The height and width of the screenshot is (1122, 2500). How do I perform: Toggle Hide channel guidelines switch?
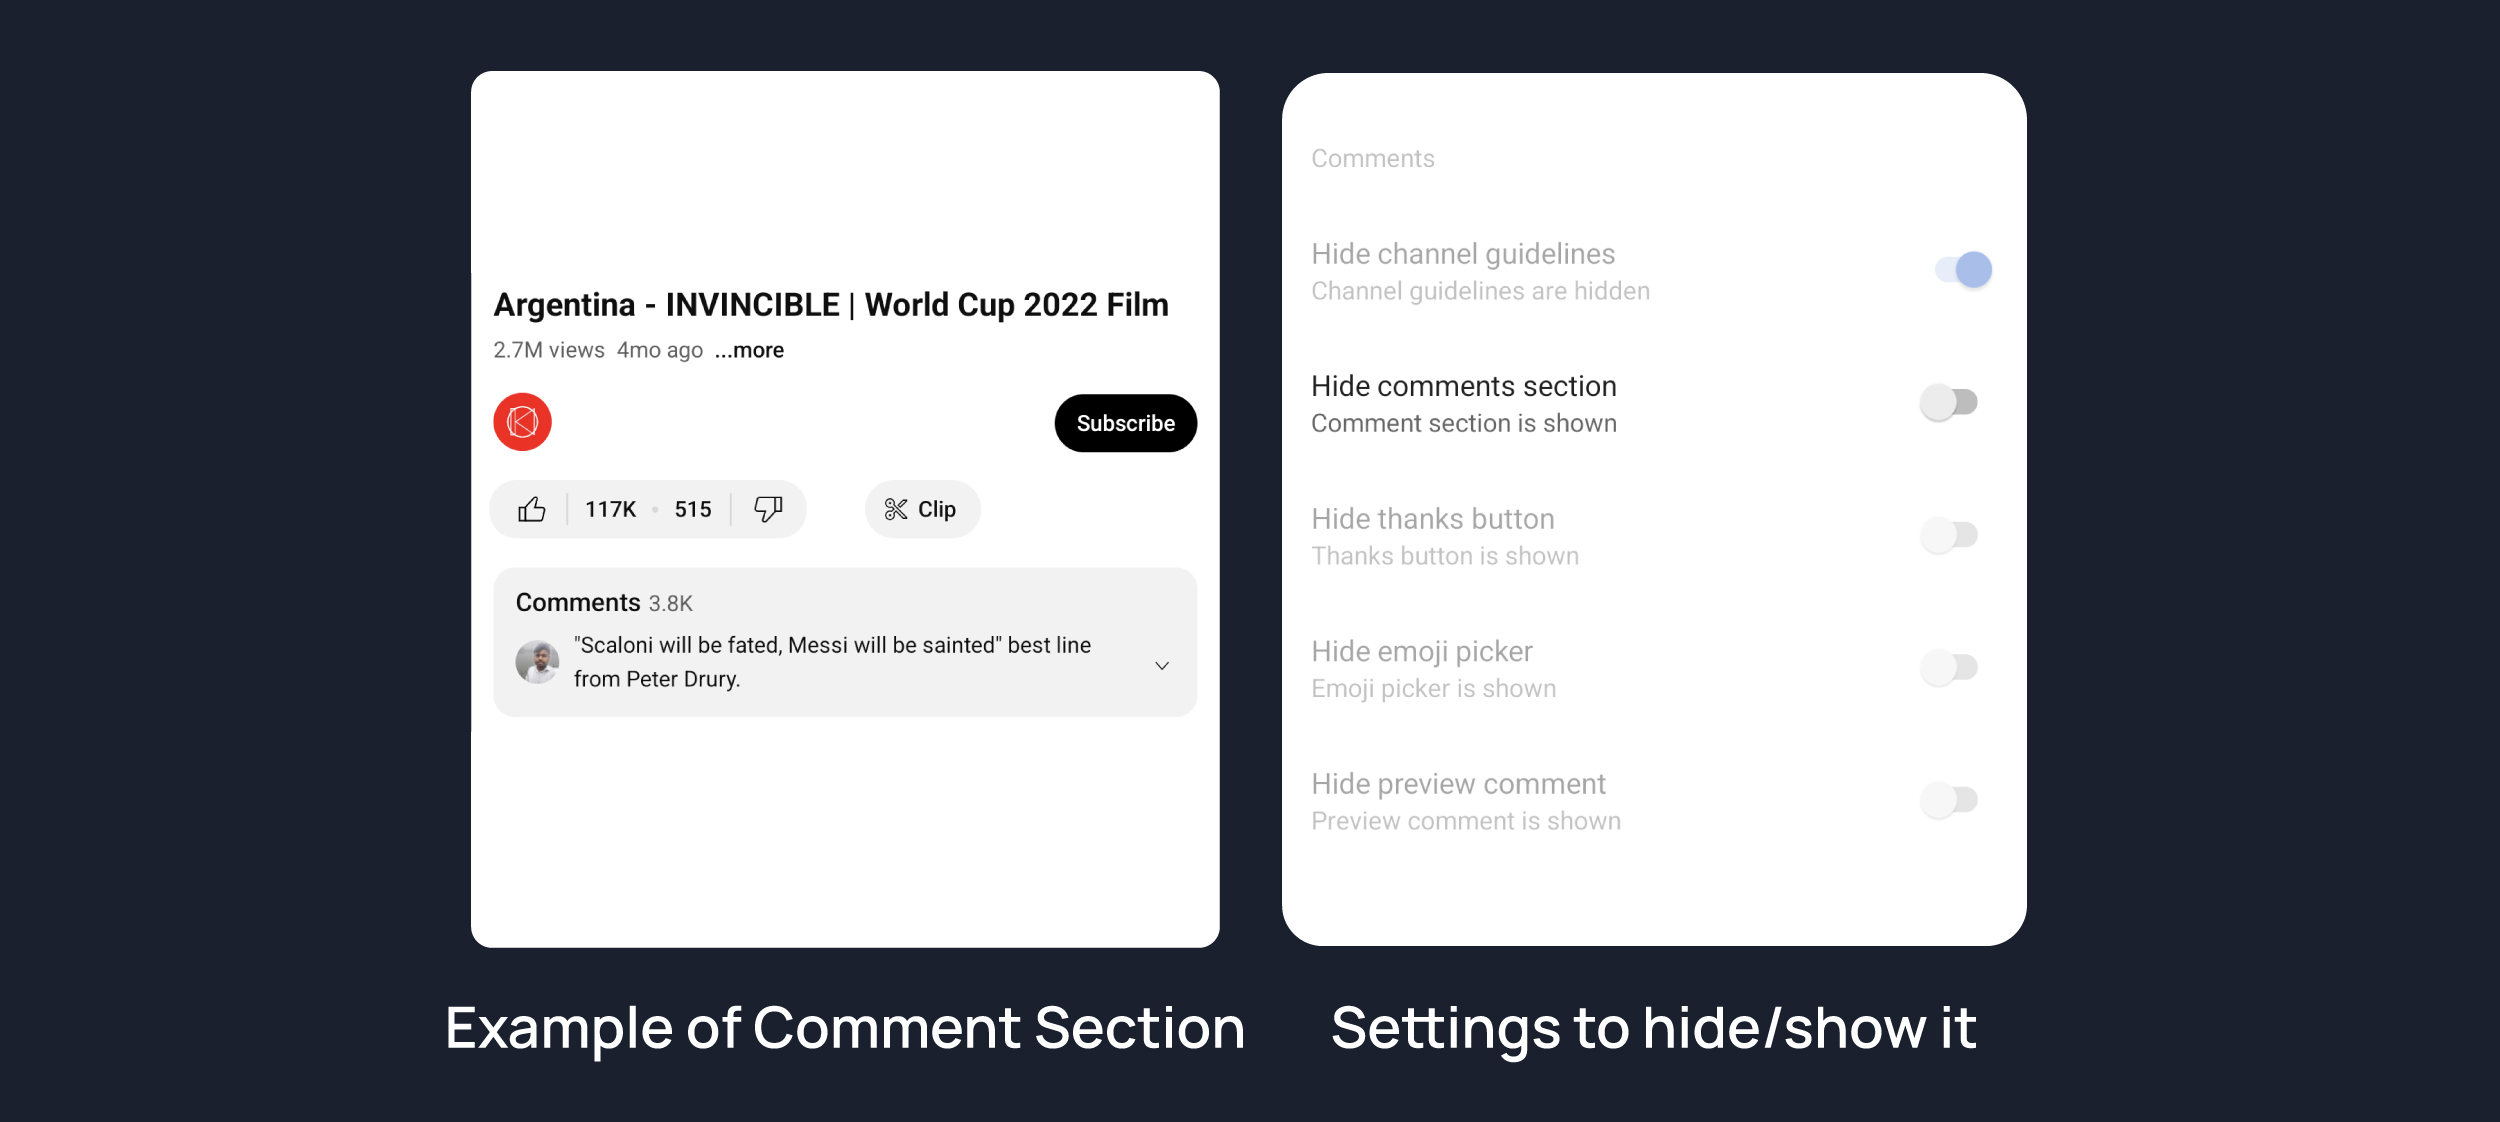tap(1963, 270)
